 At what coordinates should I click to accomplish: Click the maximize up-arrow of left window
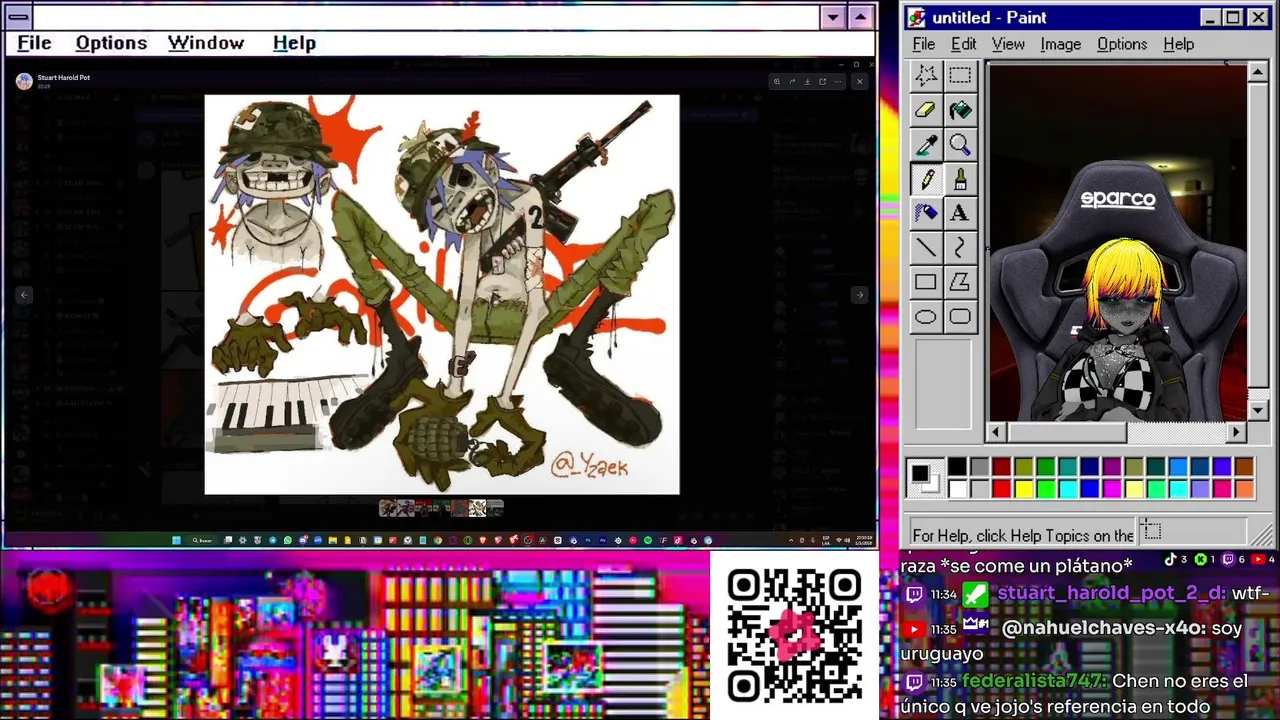pyautogui.click(x=860, y=17)
